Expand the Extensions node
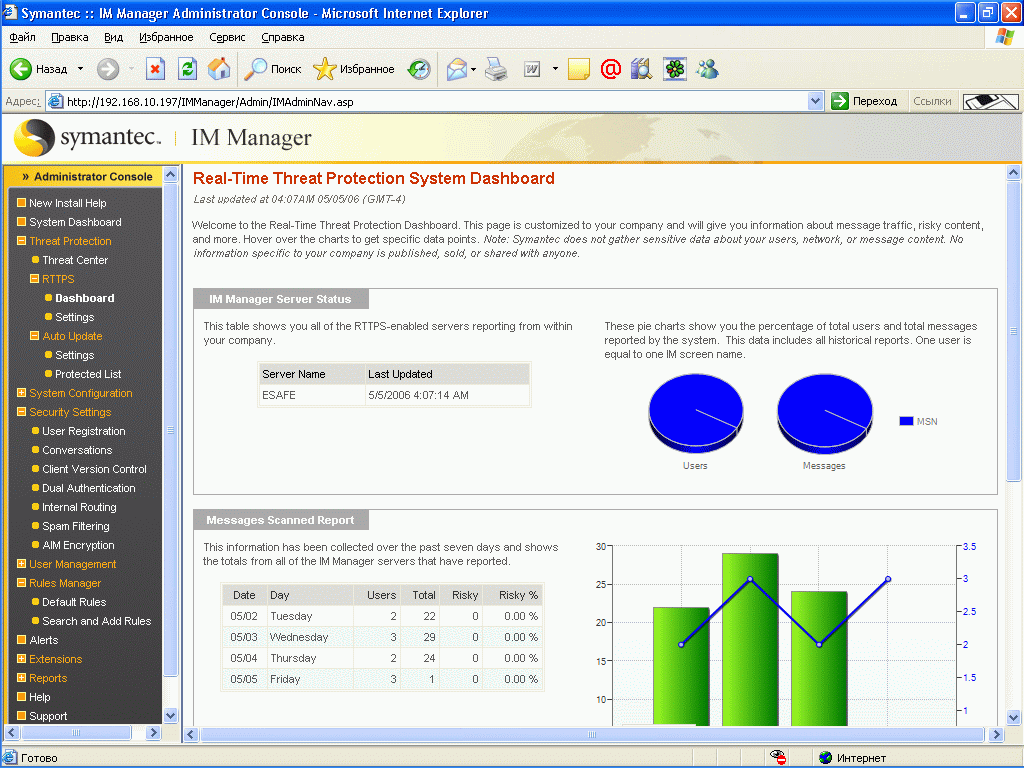 [x=22, y=659]
